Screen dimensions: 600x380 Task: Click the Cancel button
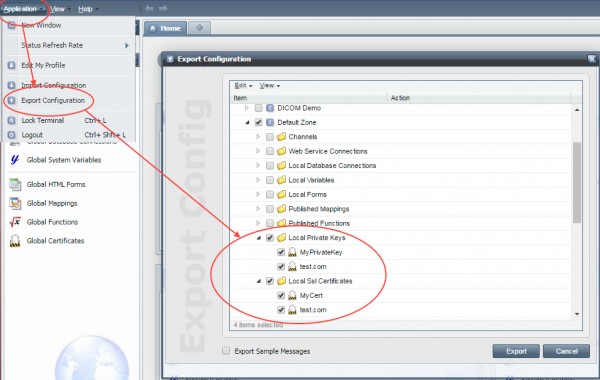tap(566, 351)
